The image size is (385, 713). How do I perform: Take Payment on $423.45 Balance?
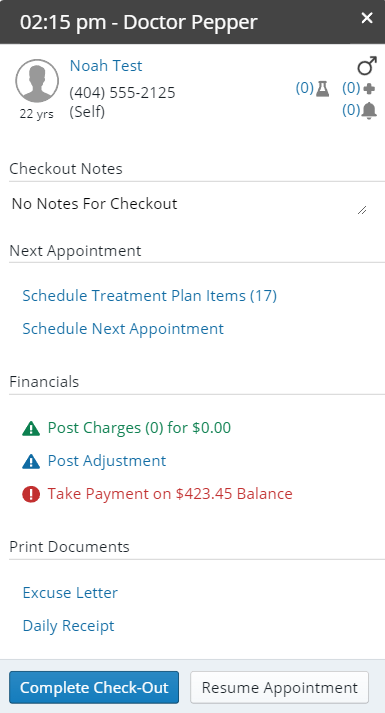pos(170,494)
